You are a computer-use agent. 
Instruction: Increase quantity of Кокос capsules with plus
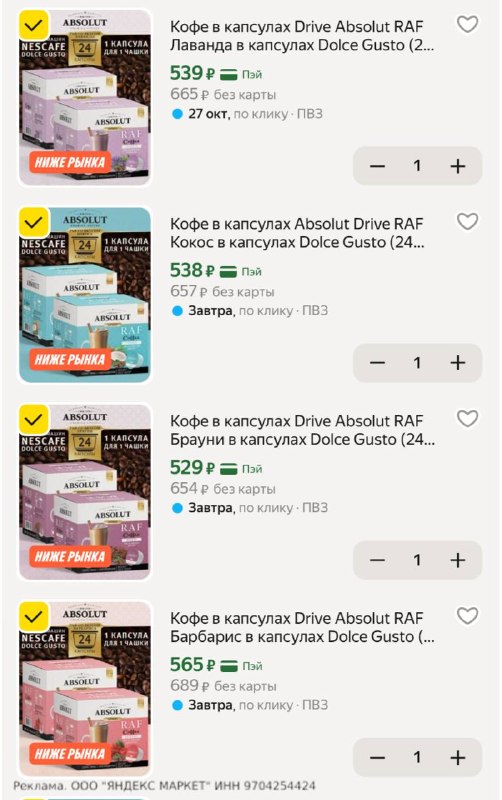pyautogui.click(x=458, y=363)
